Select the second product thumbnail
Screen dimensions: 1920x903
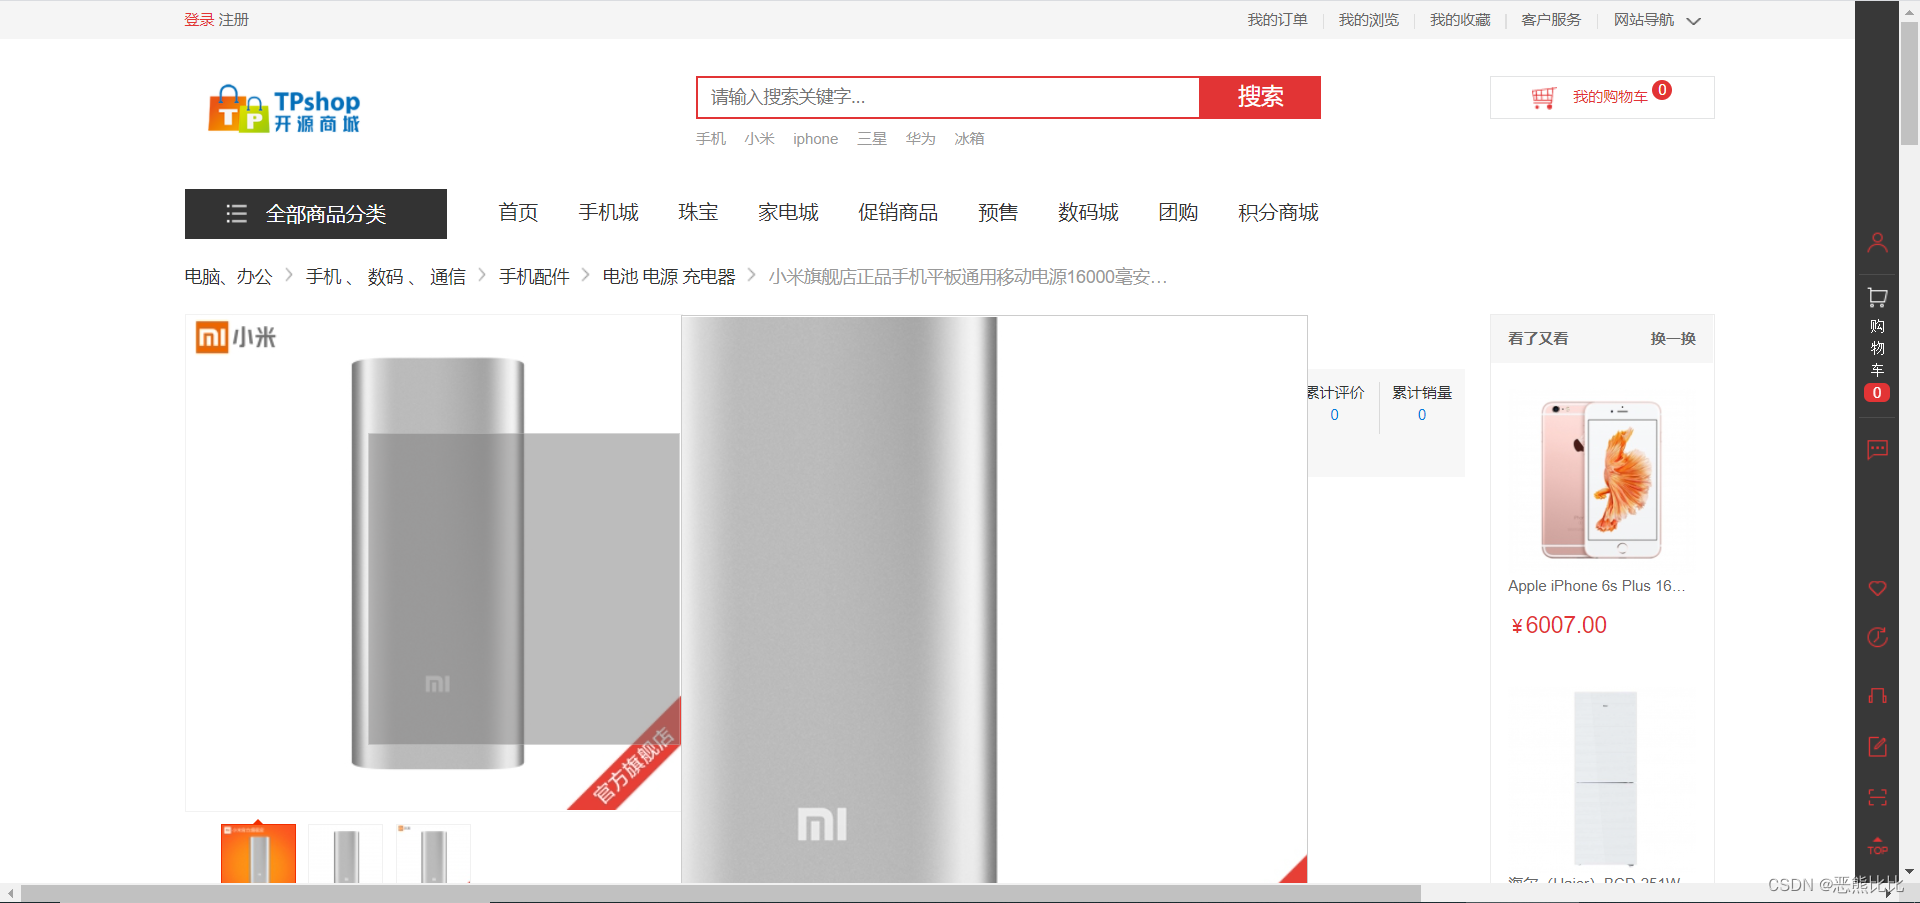(346, 853)
